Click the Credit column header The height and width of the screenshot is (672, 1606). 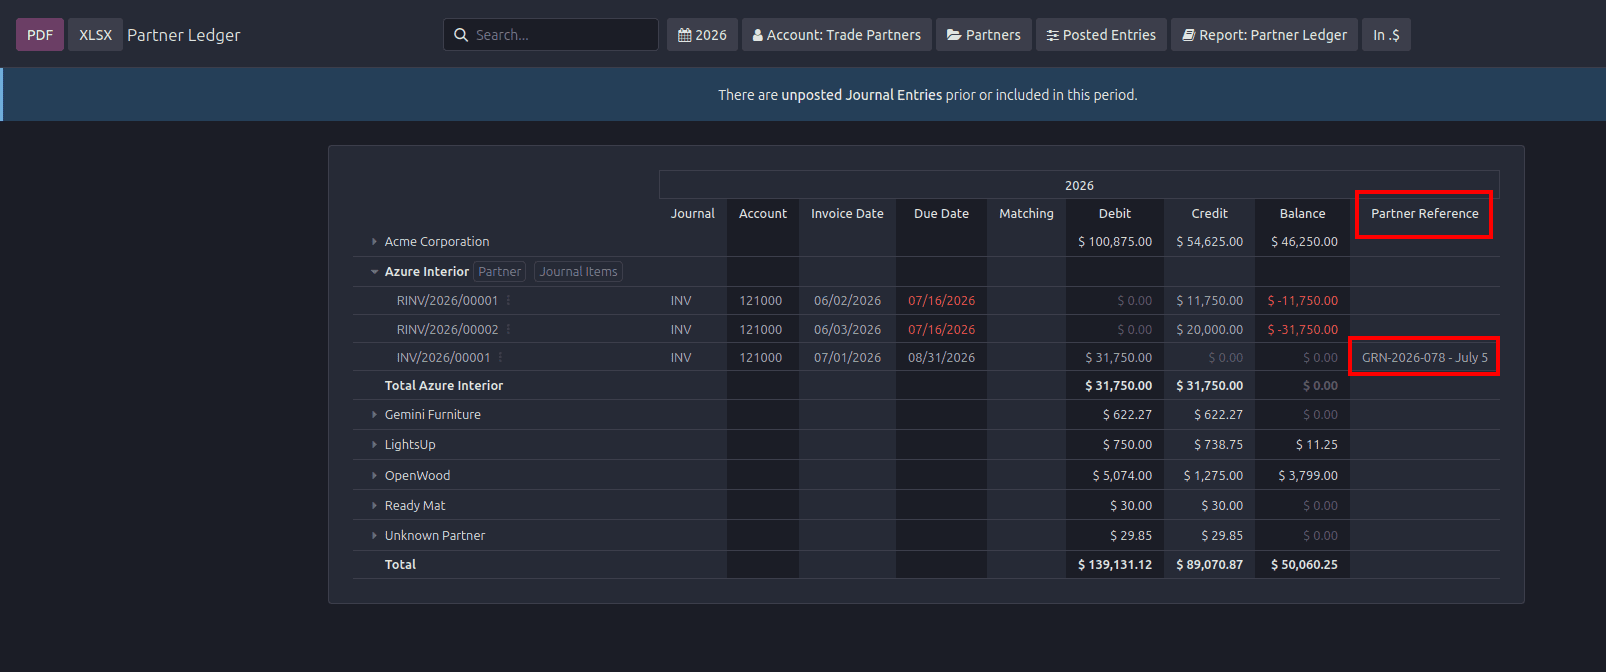click(x=1209, y=214)
